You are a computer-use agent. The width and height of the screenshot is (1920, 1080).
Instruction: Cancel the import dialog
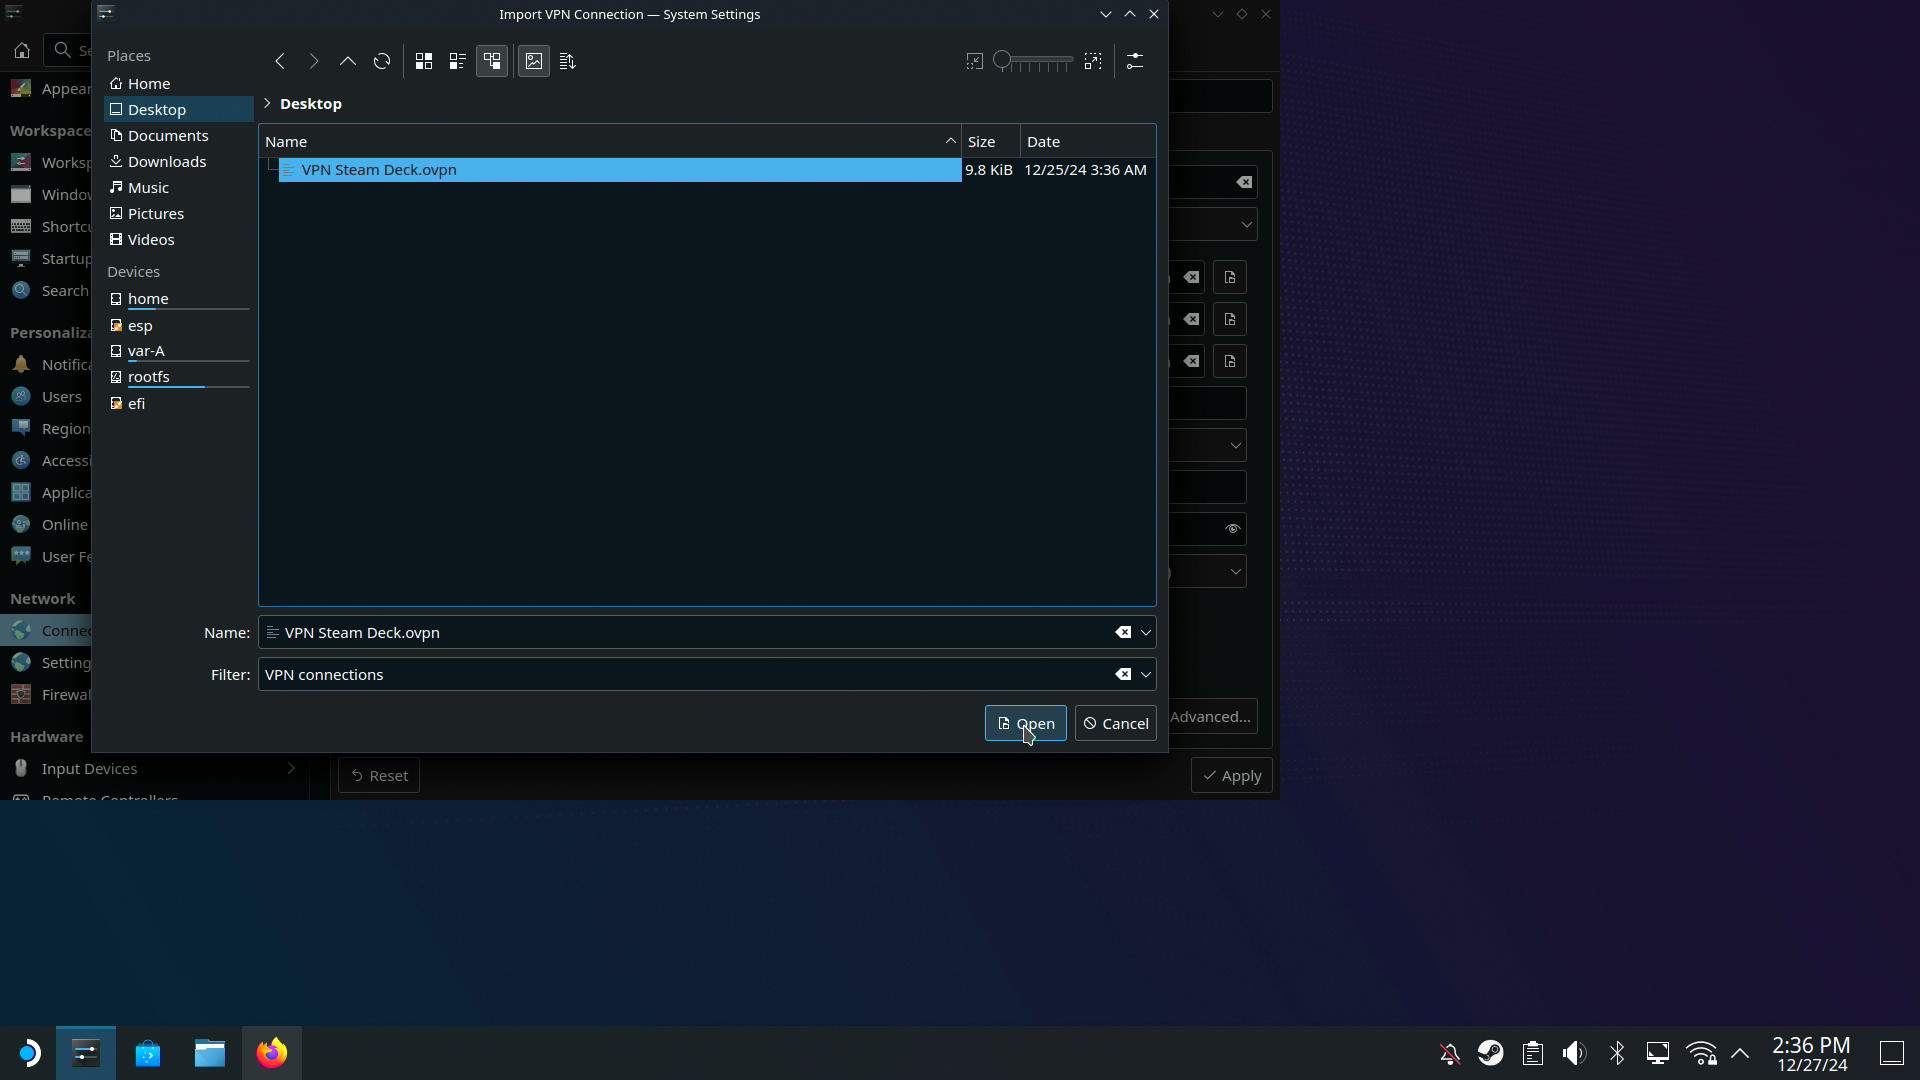(1116, 724)
